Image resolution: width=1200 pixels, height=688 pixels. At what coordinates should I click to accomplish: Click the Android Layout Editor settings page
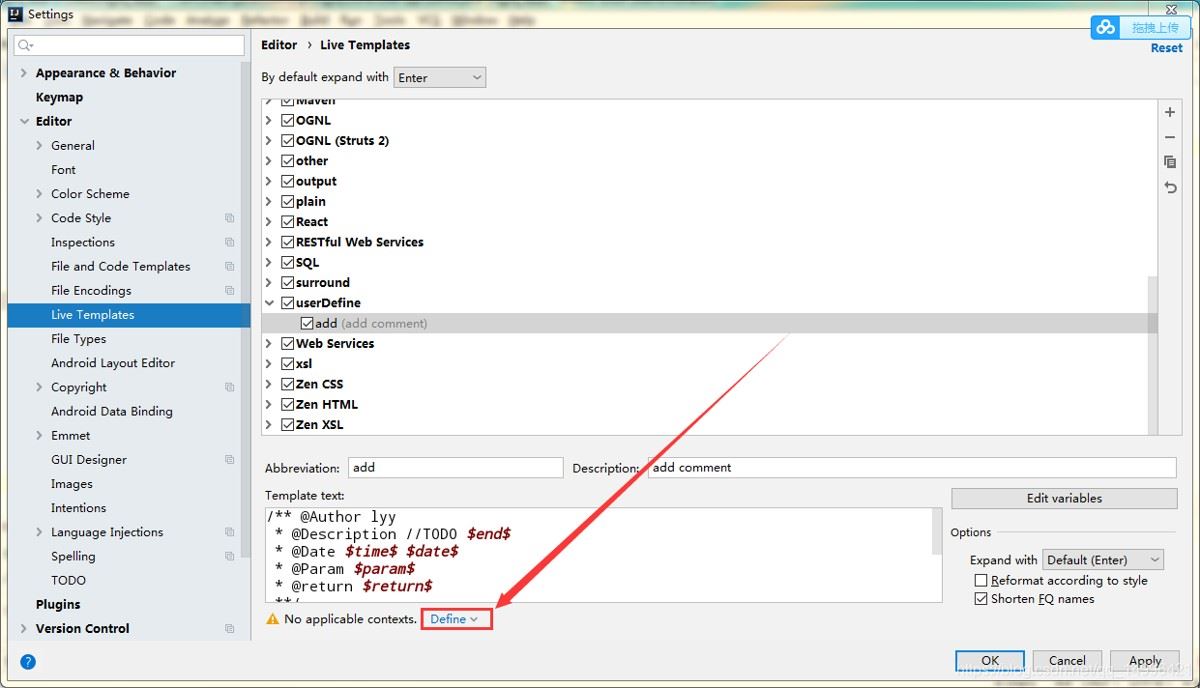pyautogui.click(x=113, y=363)
